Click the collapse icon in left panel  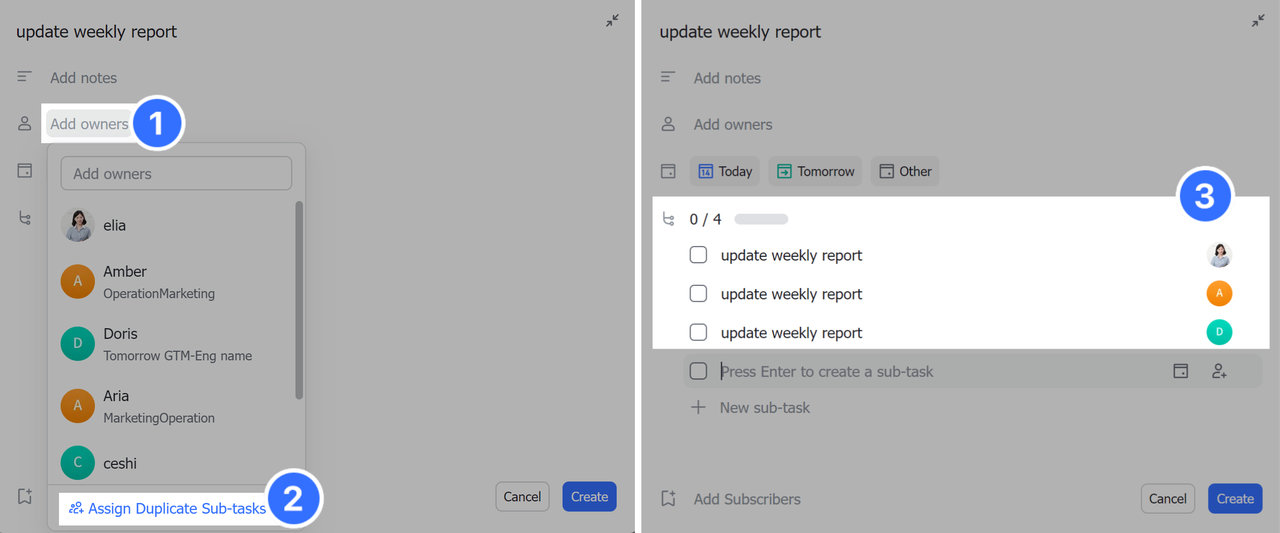[612, 21]
